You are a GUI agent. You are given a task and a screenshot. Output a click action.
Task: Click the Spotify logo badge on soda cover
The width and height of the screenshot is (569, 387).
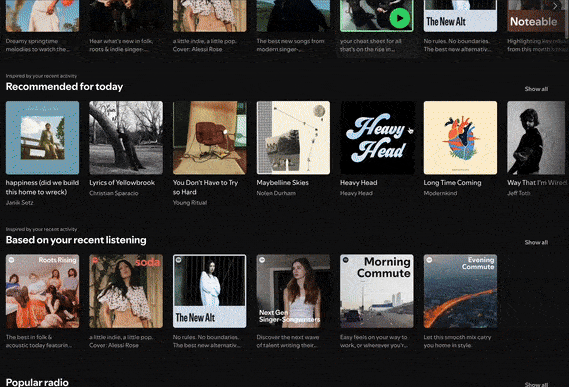click(x=95, y=260)
